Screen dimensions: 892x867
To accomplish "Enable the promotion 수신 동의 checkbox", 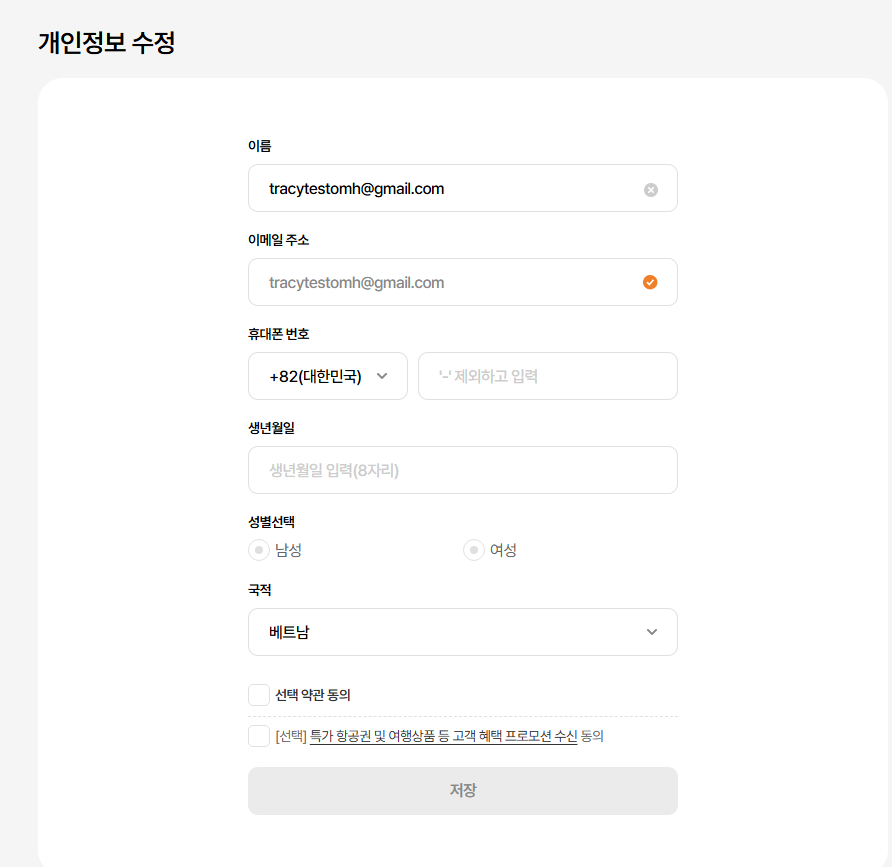I will coord(259,737).
